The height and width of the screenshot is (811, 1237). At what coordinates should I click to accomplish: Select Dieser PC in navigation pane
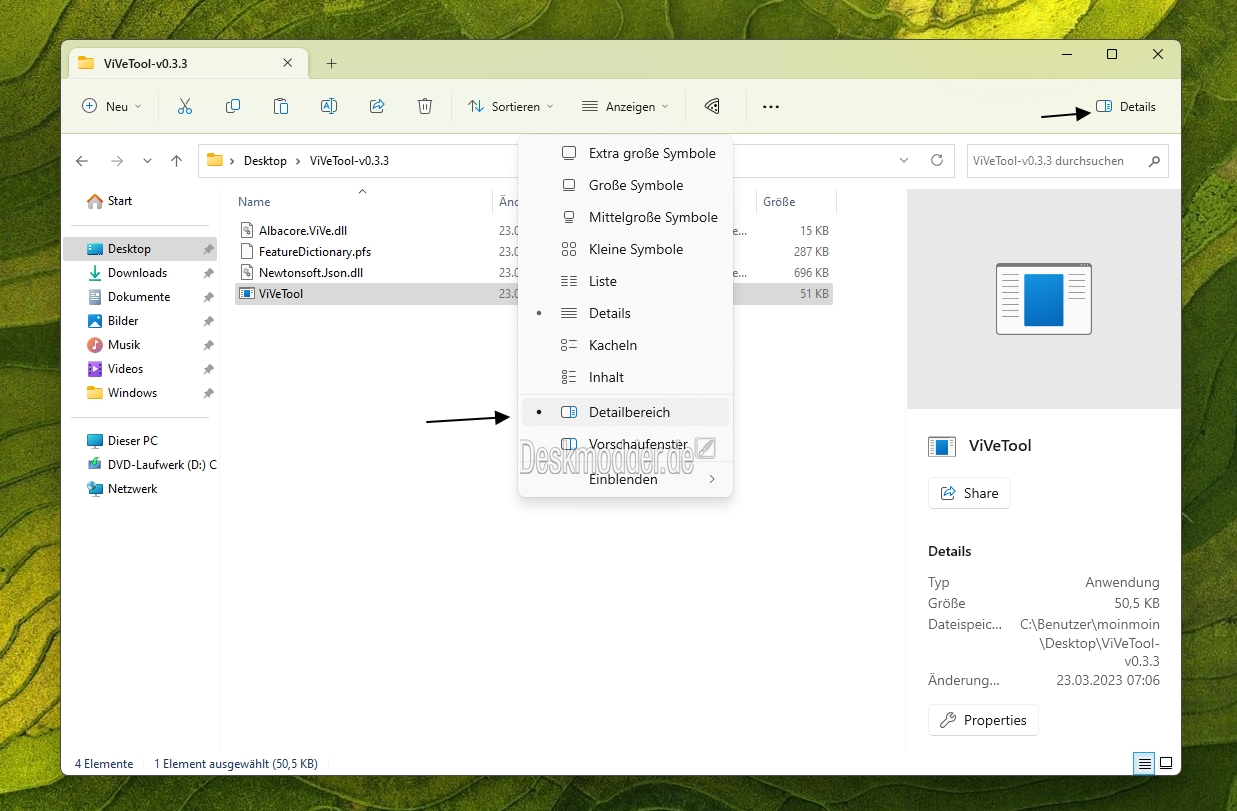click(140, 441)
